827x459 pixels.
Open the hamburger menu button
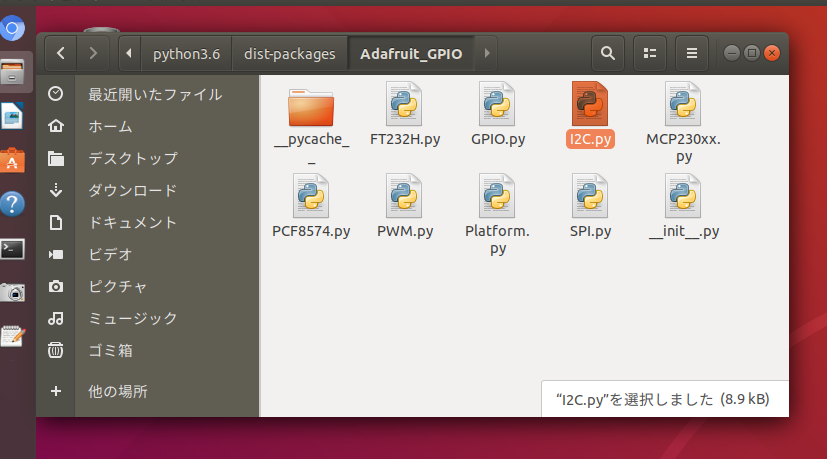point(691,53)
